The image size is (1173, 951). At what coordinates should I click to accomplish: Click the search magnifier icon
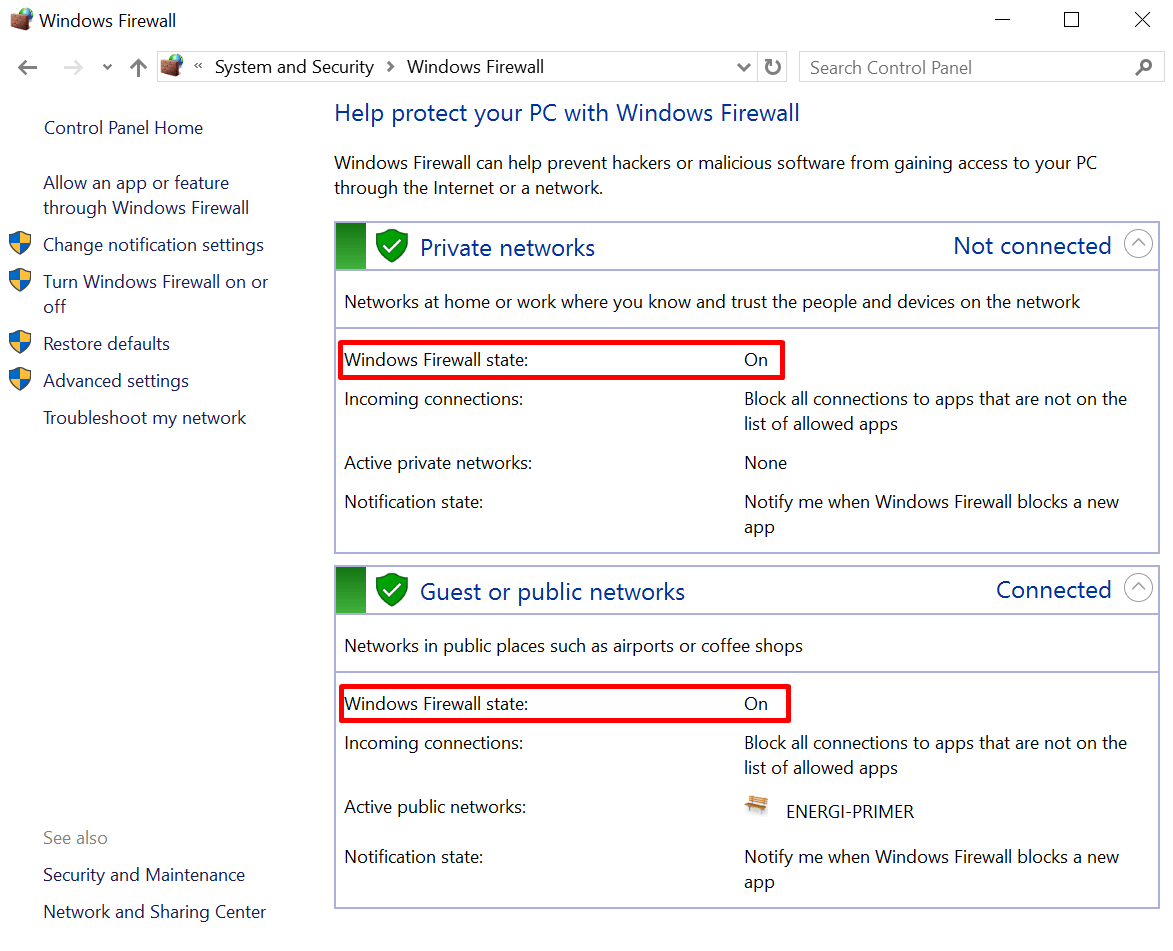point(1143,67)
